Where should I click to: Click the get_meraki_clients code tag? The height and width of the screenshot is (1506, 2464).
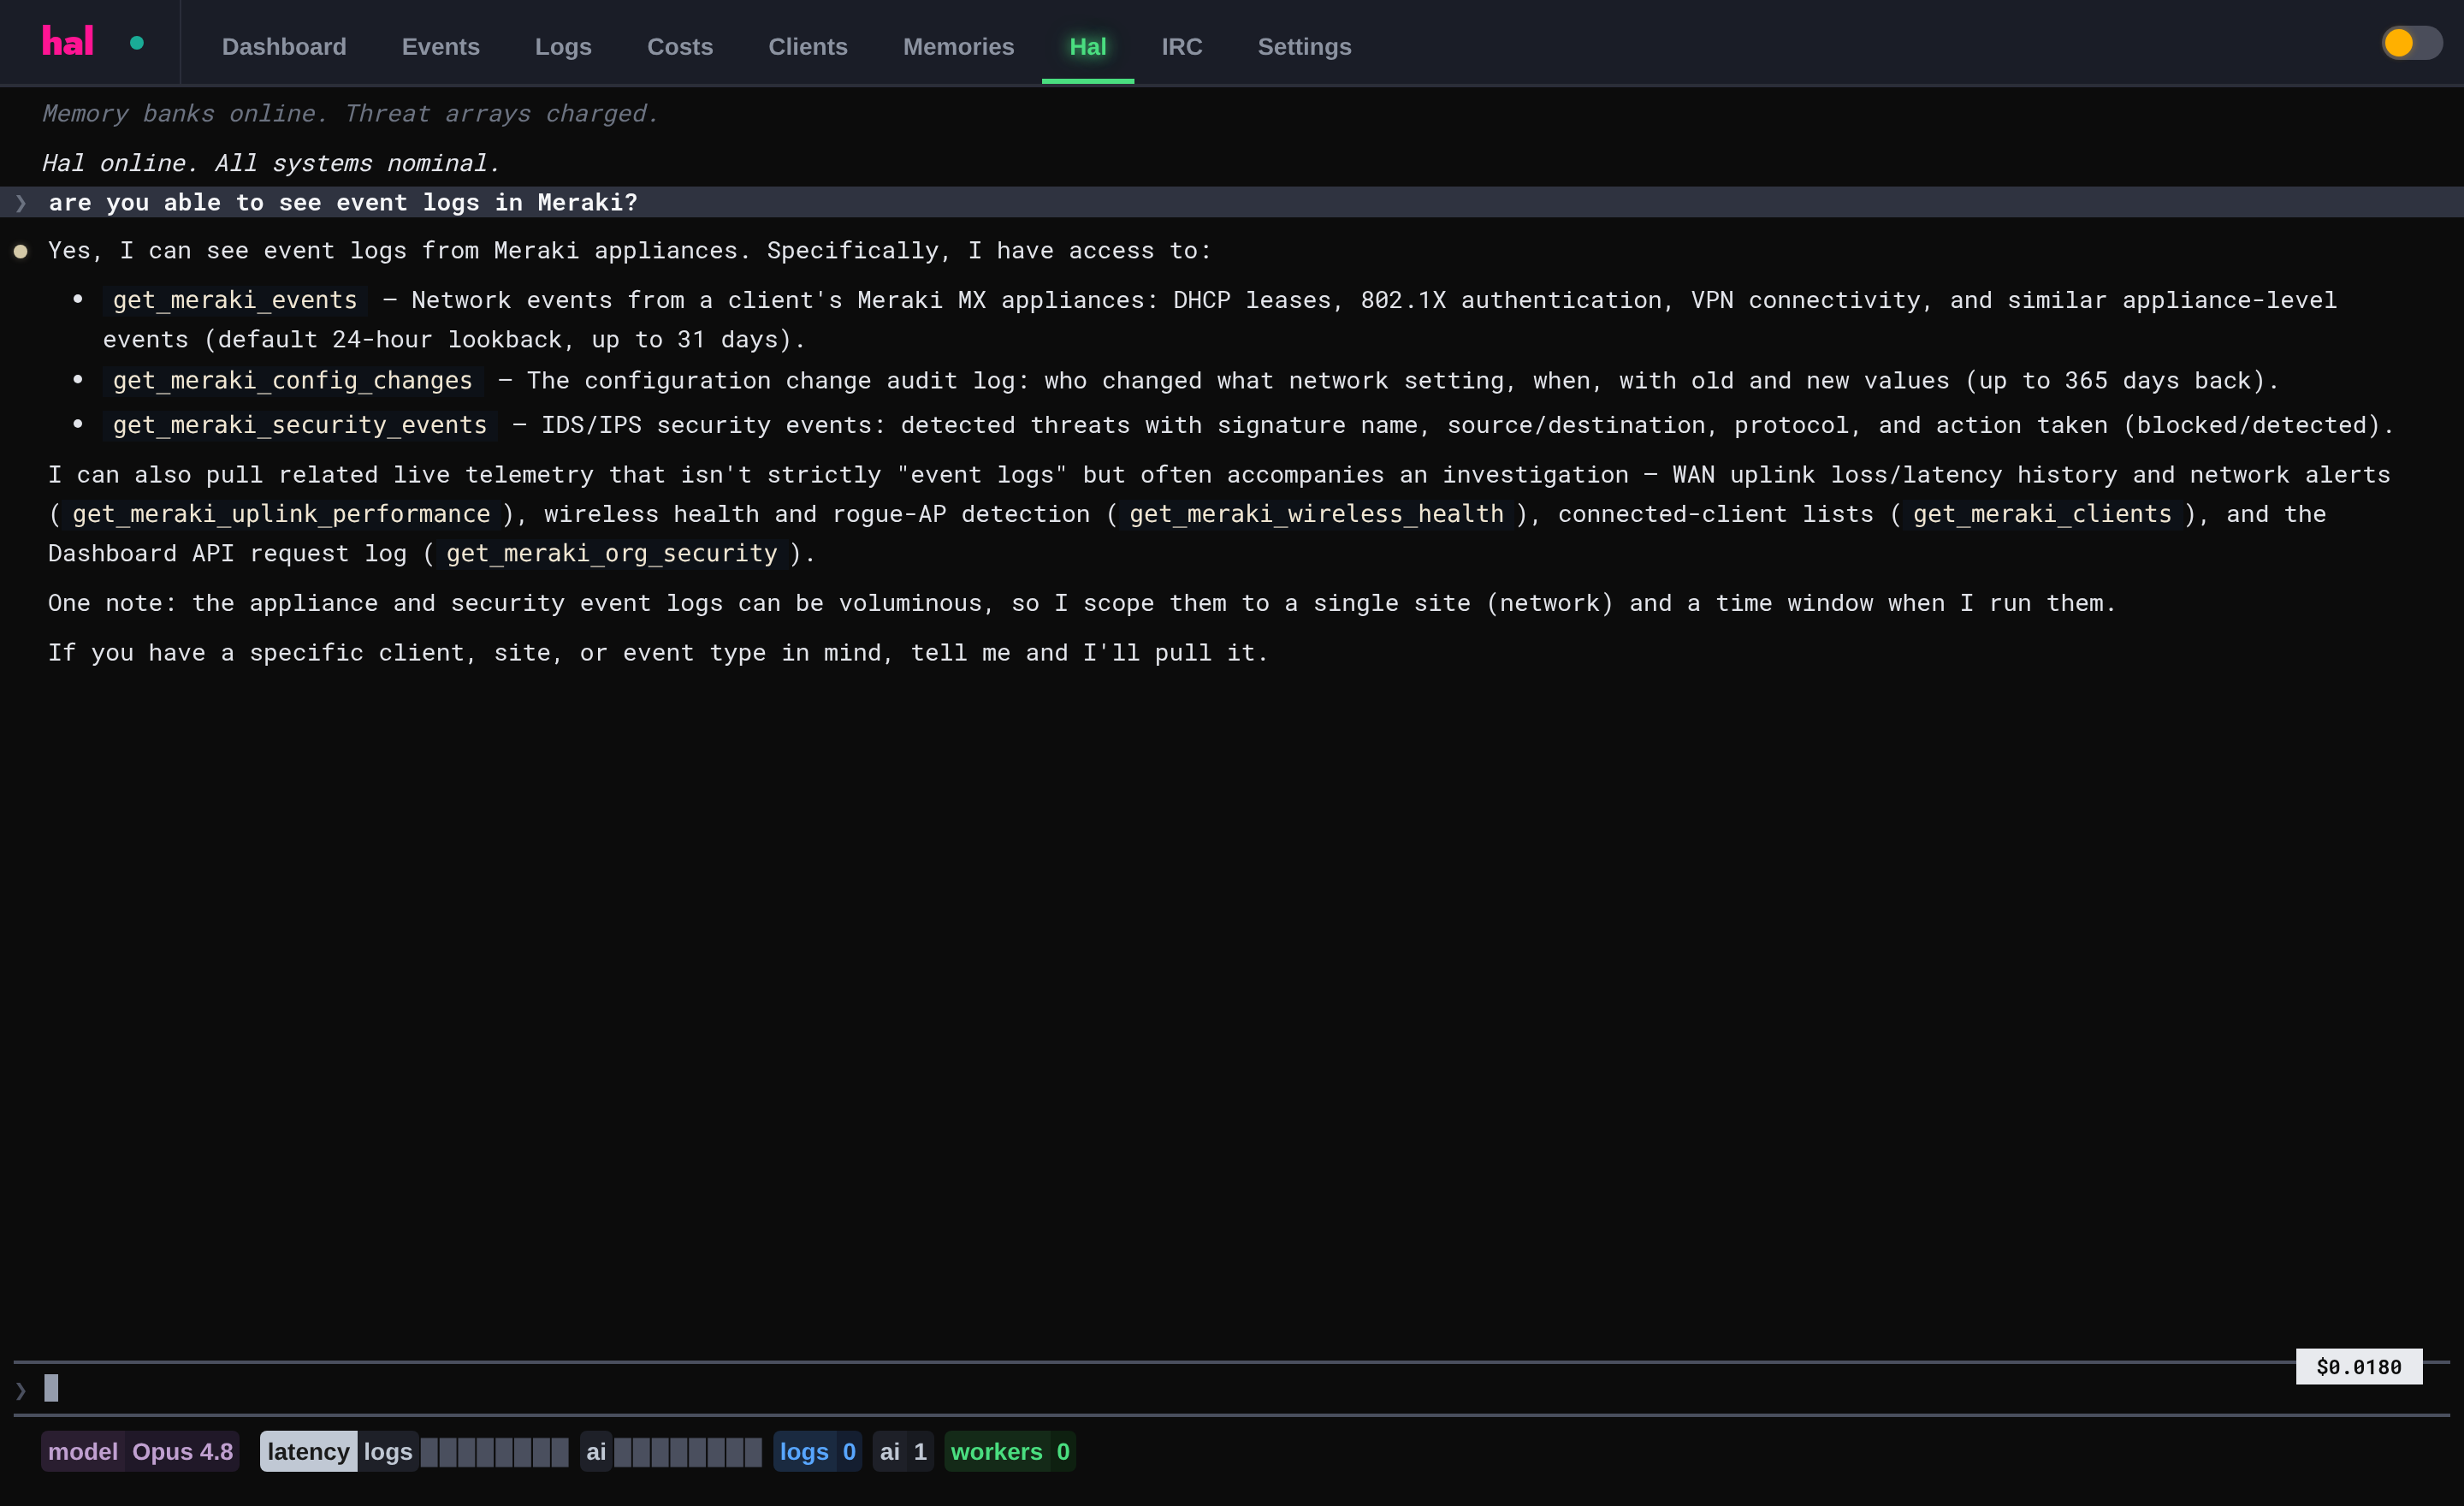click(2042, 514)
